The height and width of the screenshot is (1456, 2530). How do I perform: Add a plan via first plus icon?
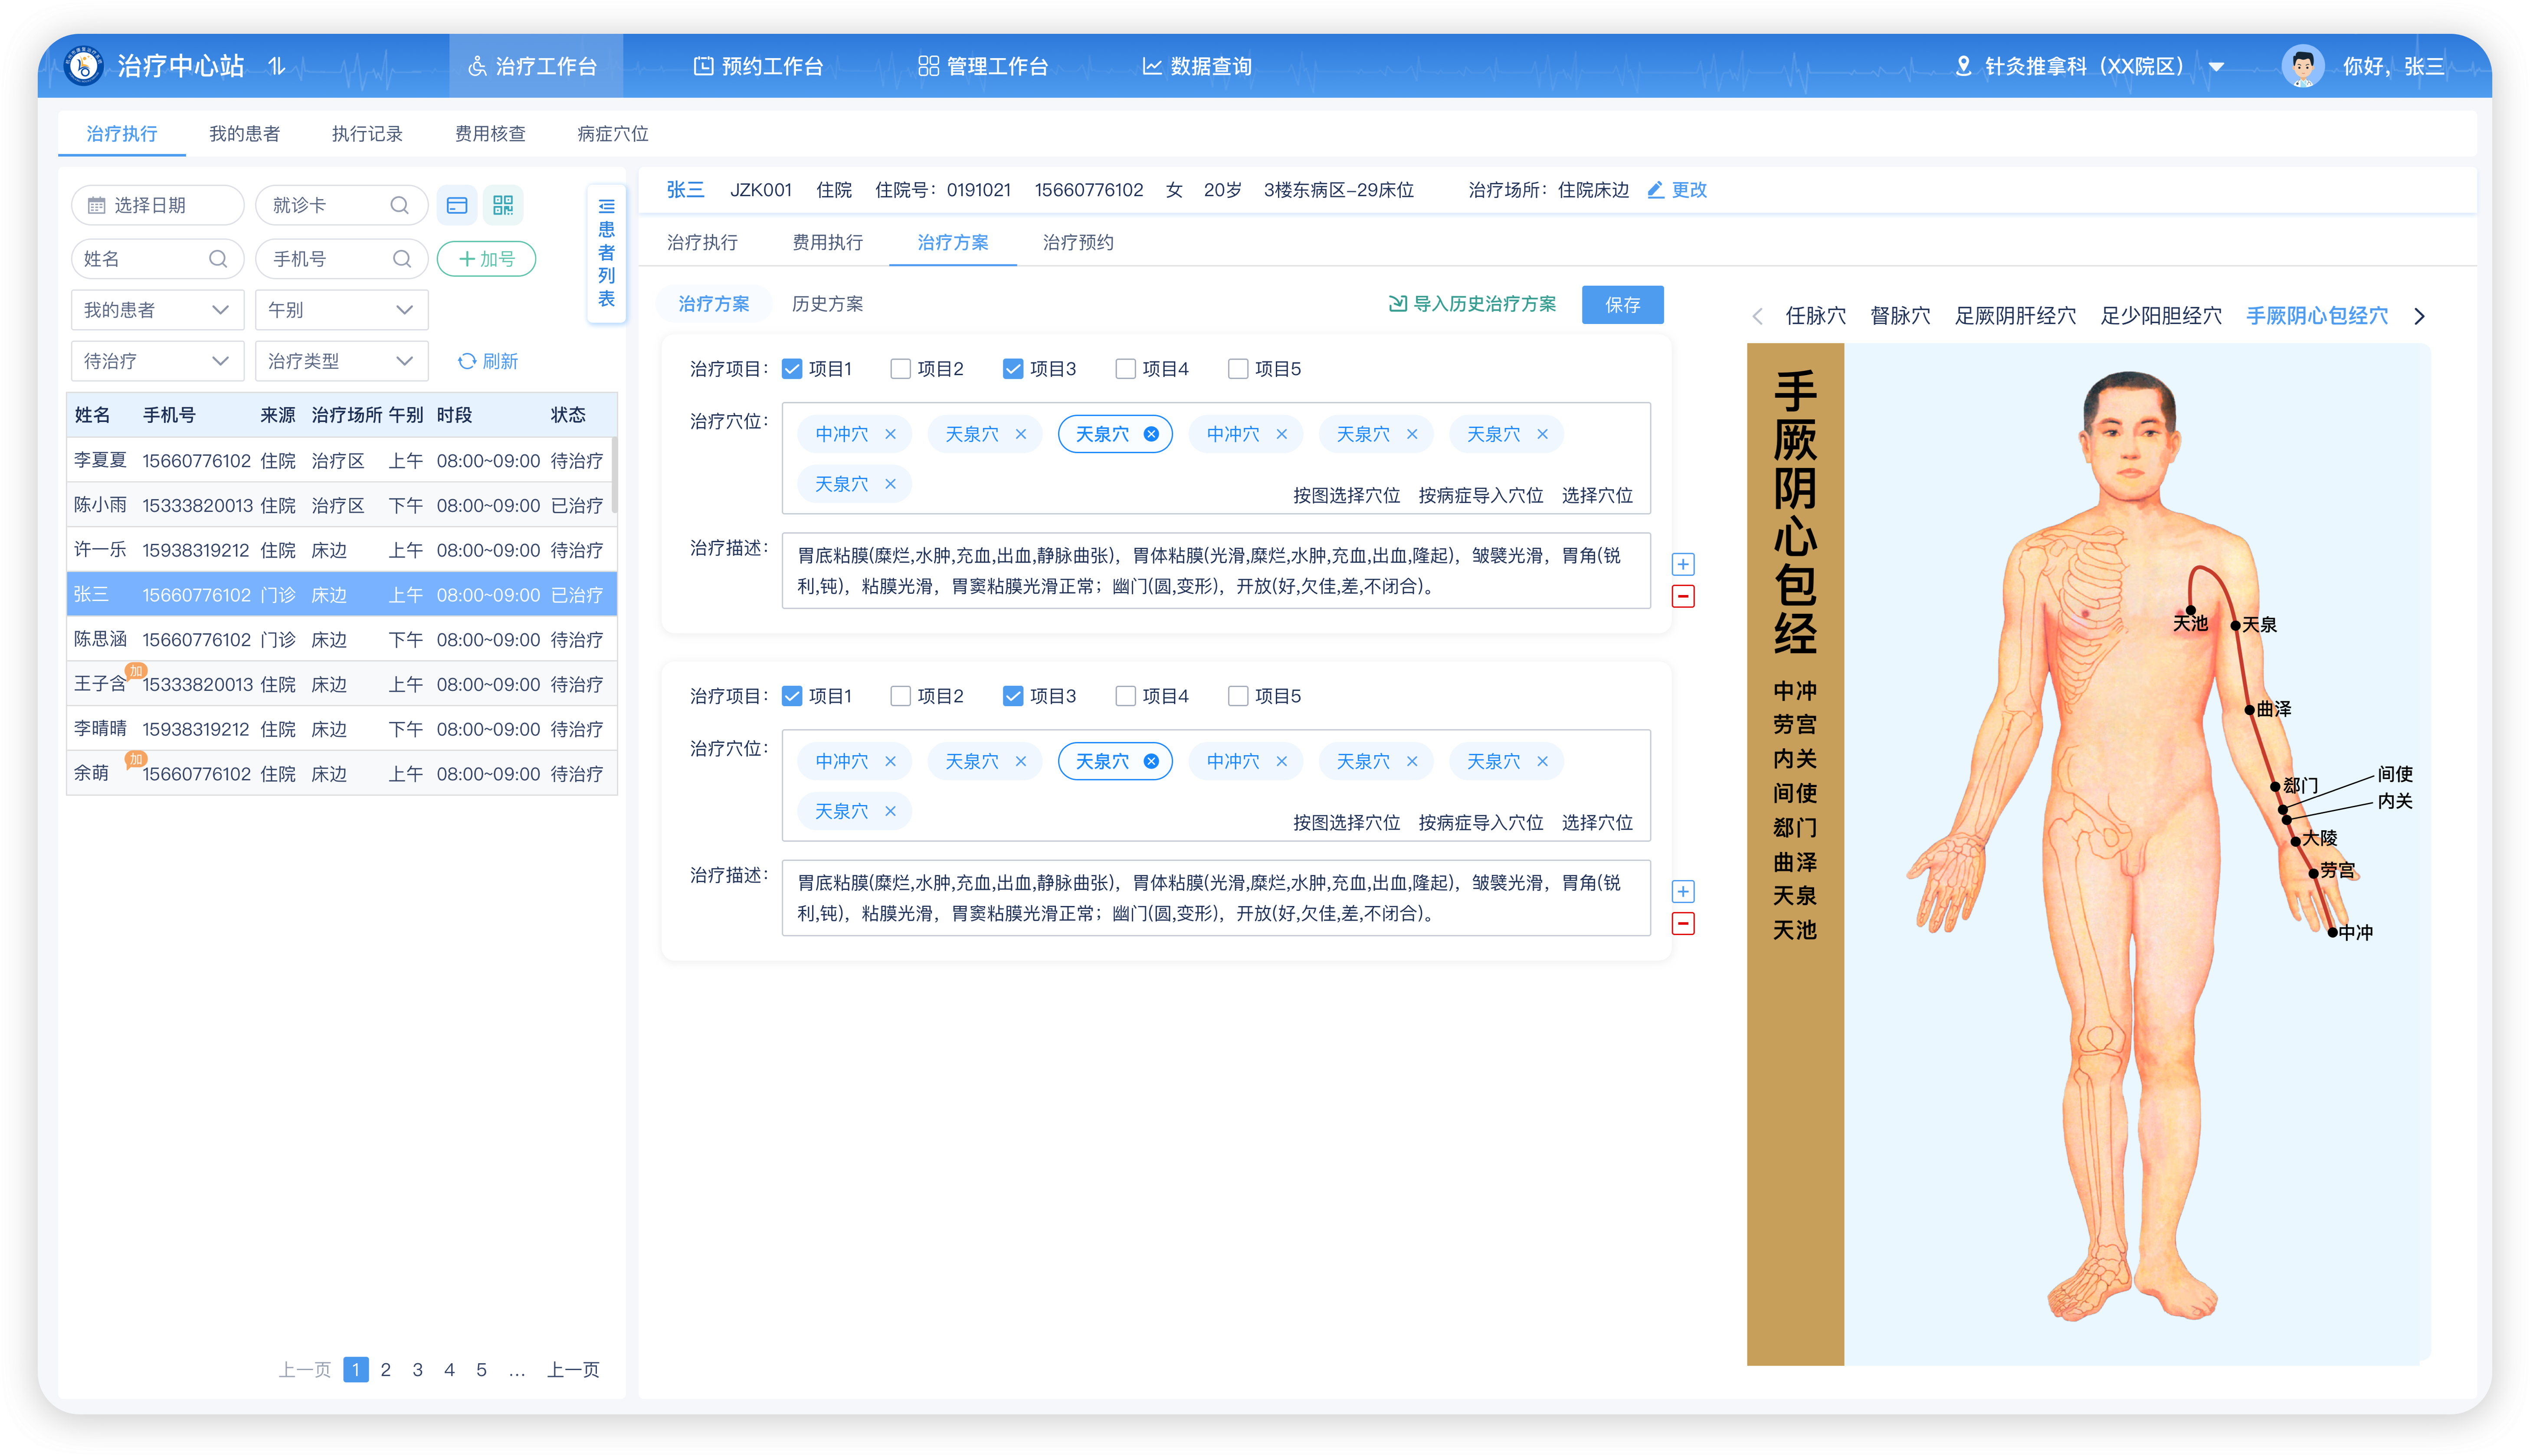[x=1683, y=564]
